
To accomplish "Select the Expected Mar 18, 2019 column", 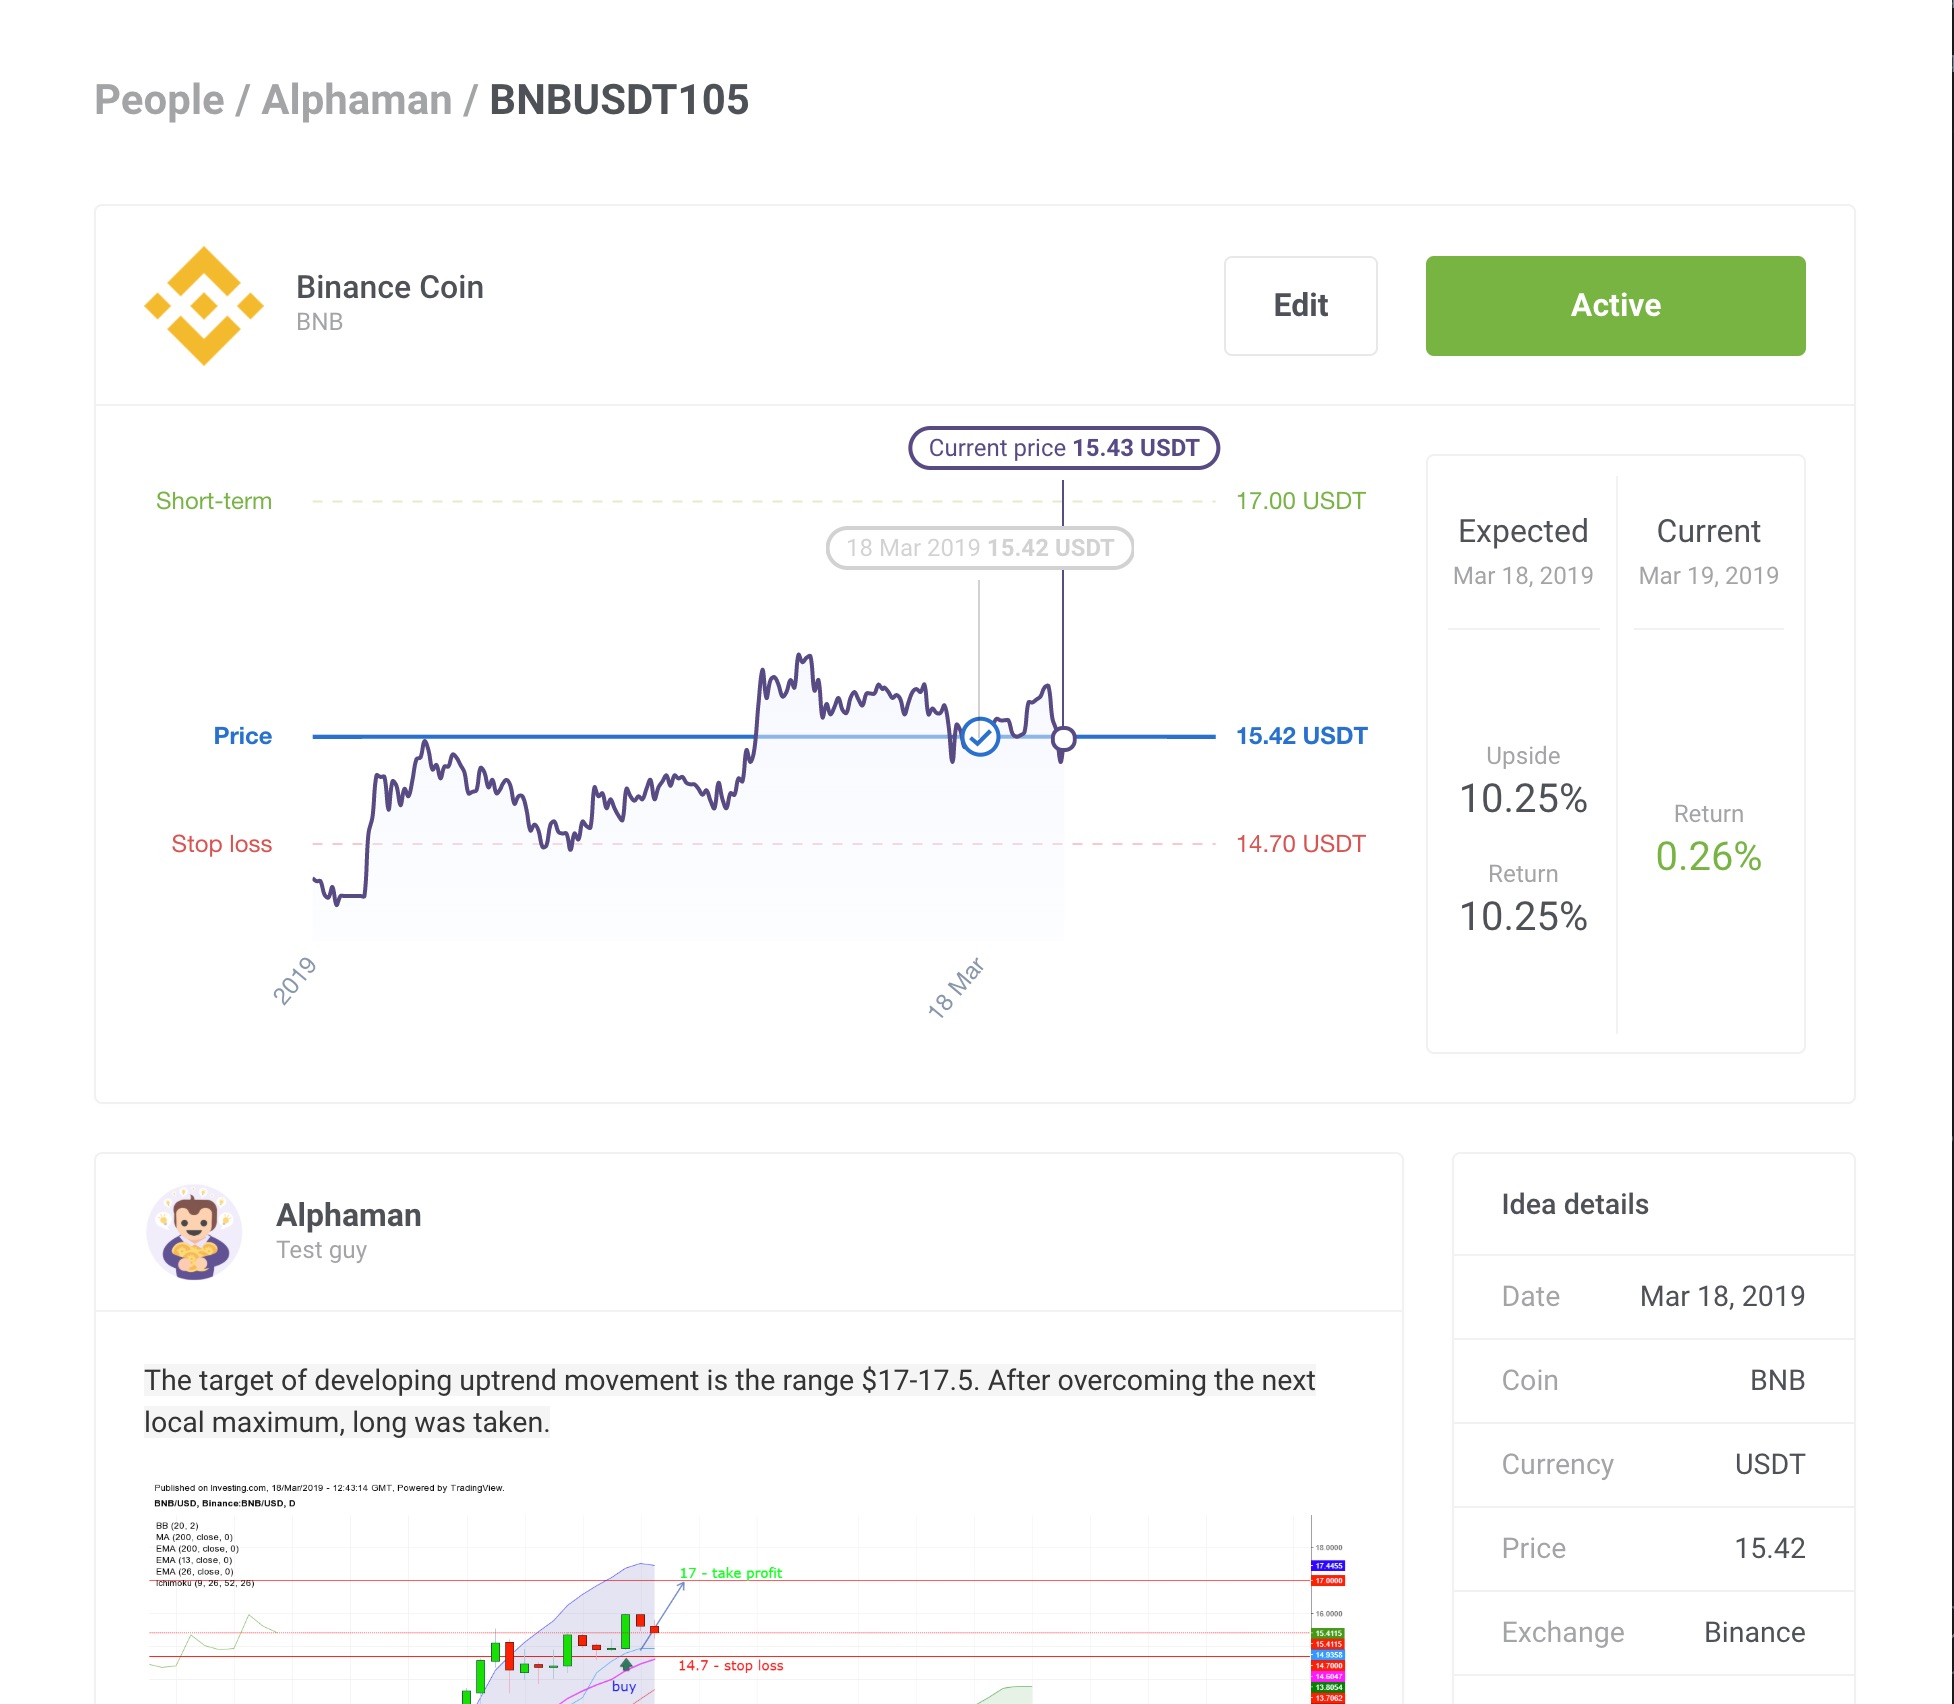I will [x=1522, y=753].
